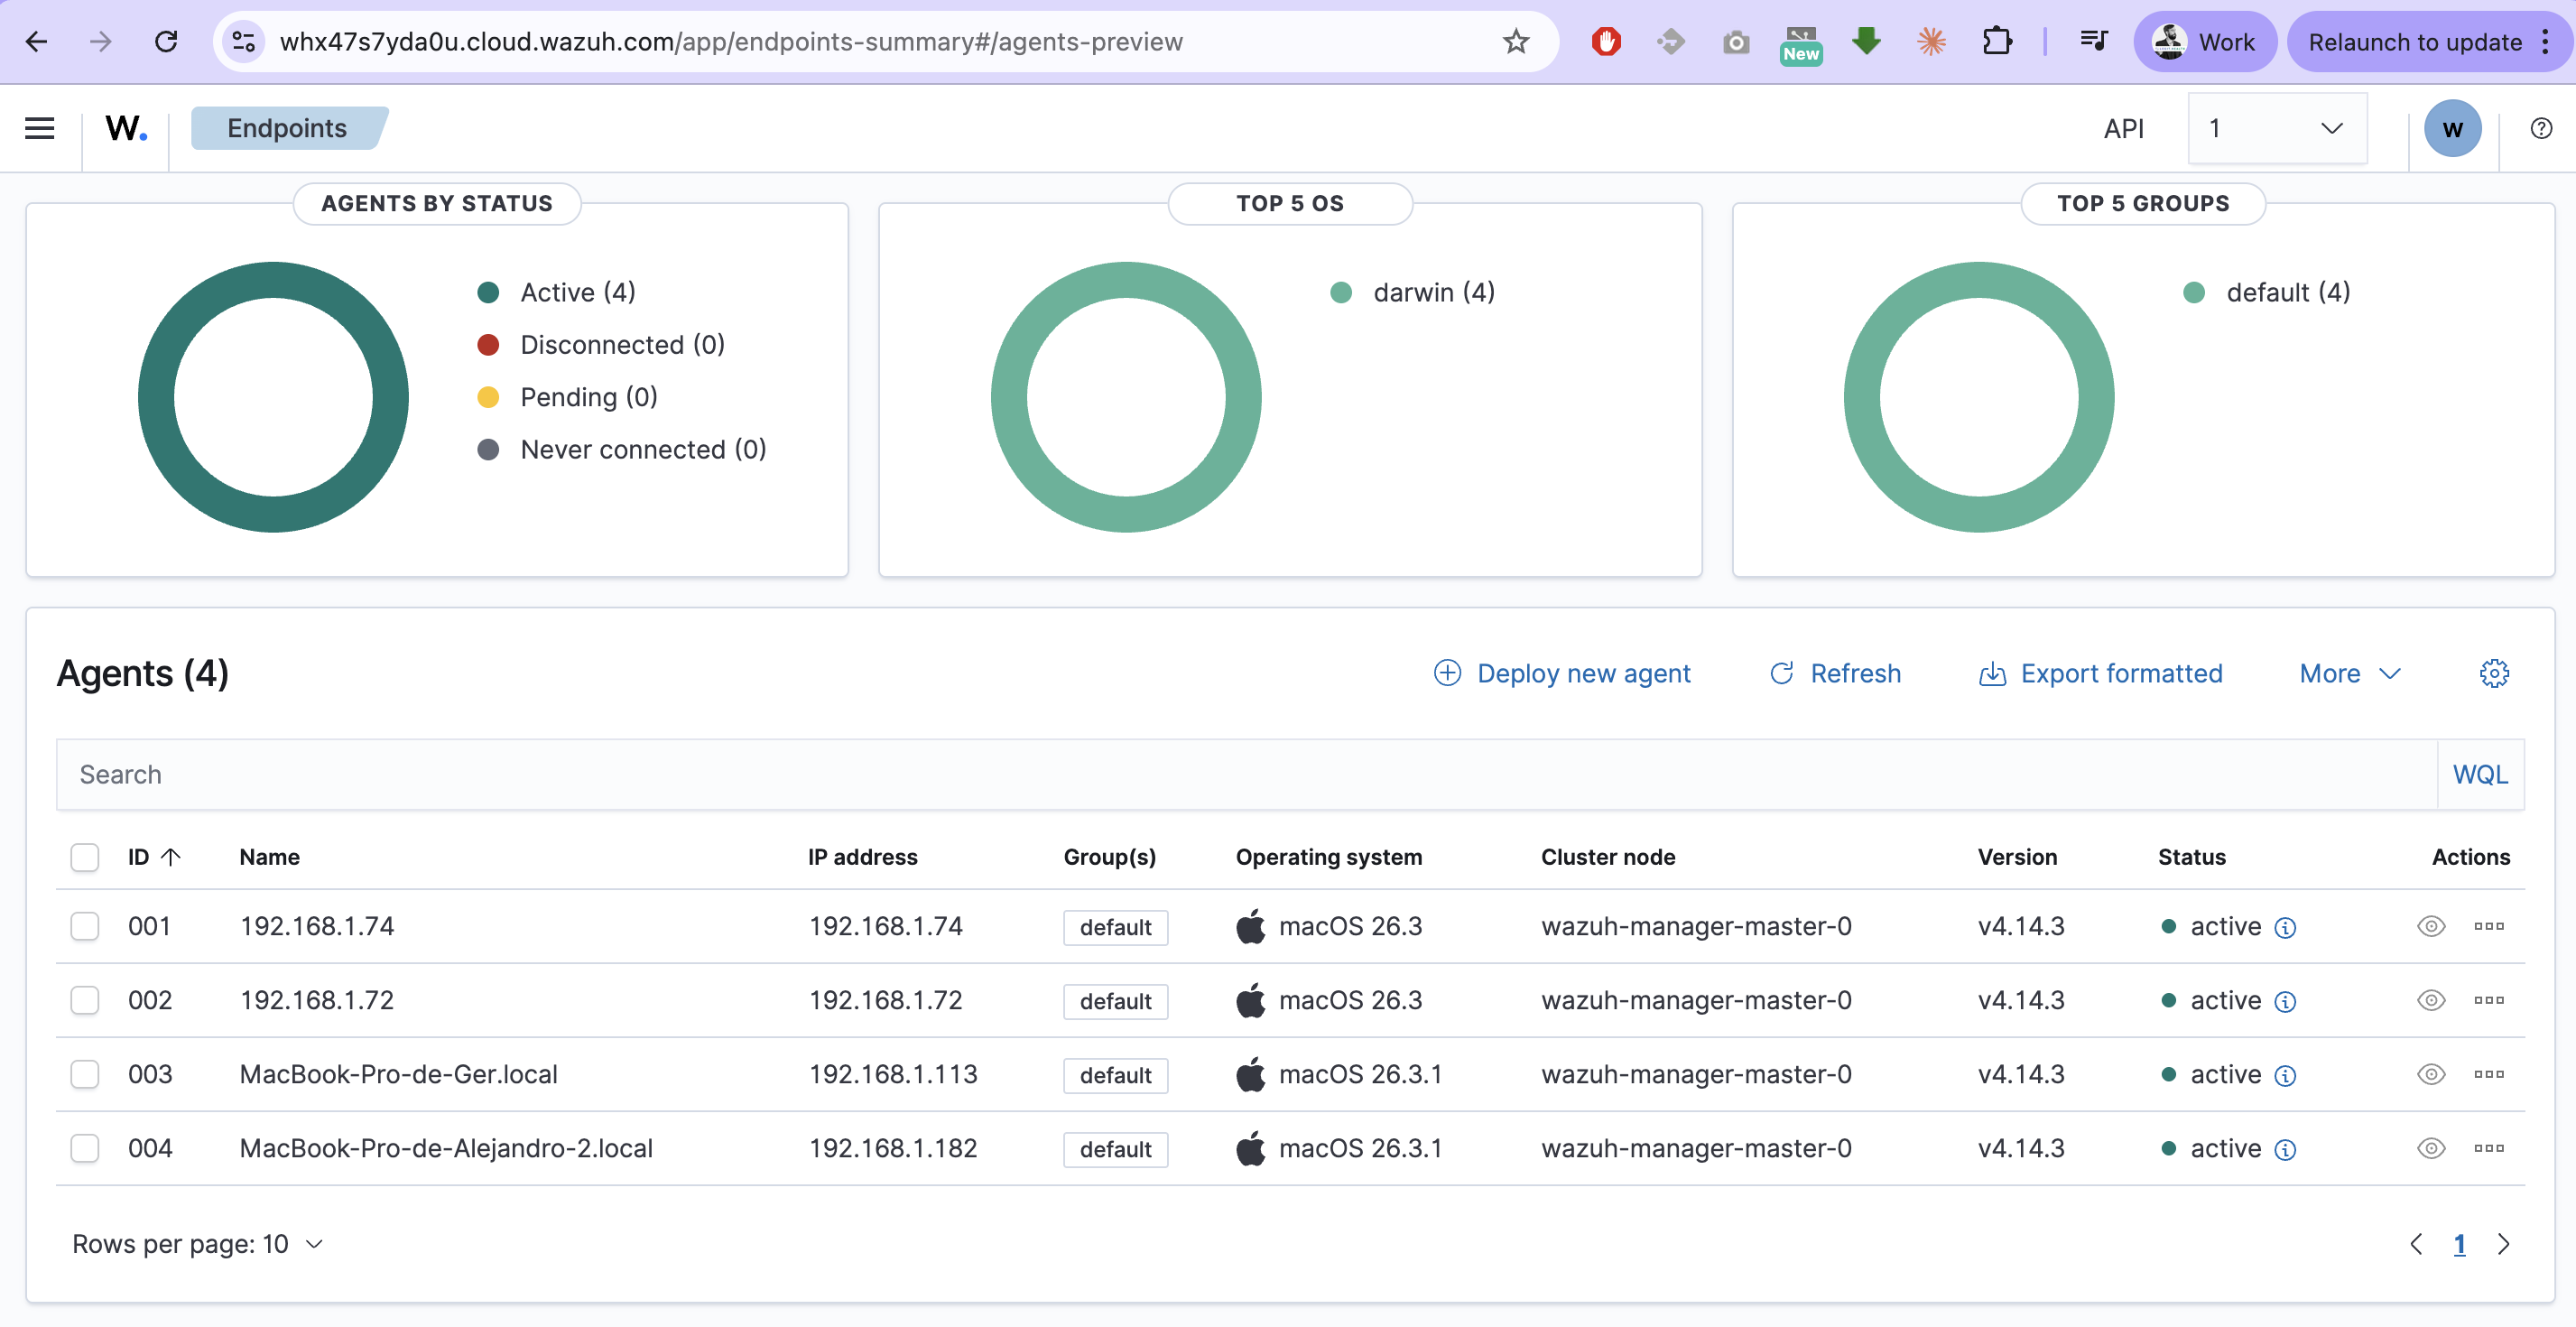Export the agents list formatted
Image resolution: width=2576 pixels, height=1327 pixels.
coord(2100,673)
